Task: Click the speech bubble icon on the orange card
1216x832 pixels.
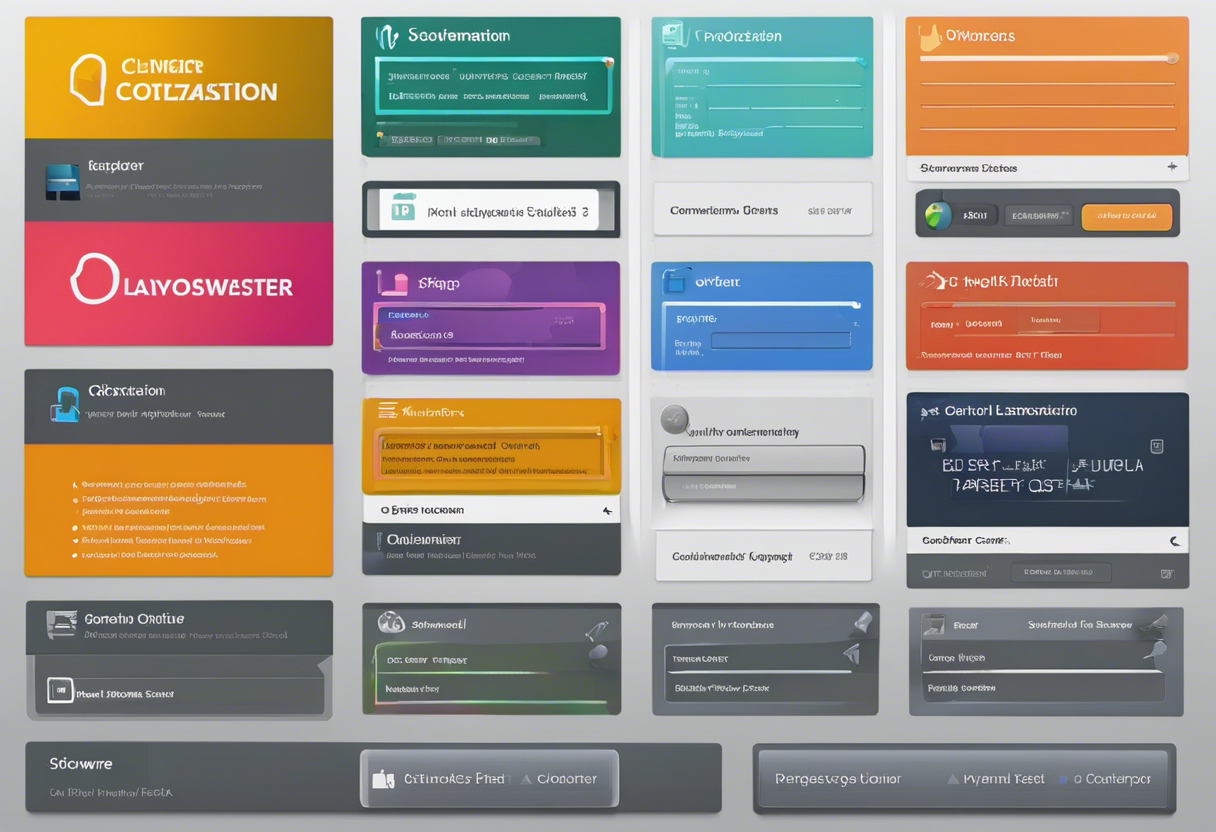Action: pos(930,35)
